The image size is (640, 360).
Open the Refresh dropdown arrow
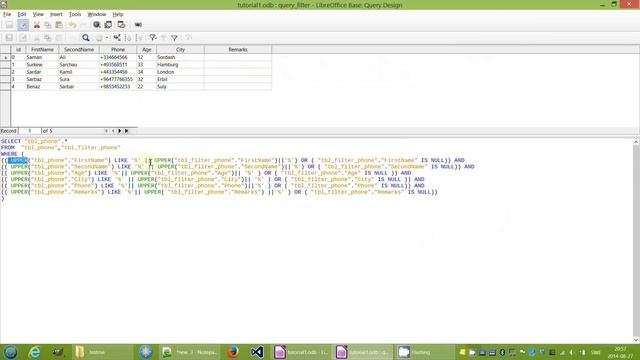107,38
